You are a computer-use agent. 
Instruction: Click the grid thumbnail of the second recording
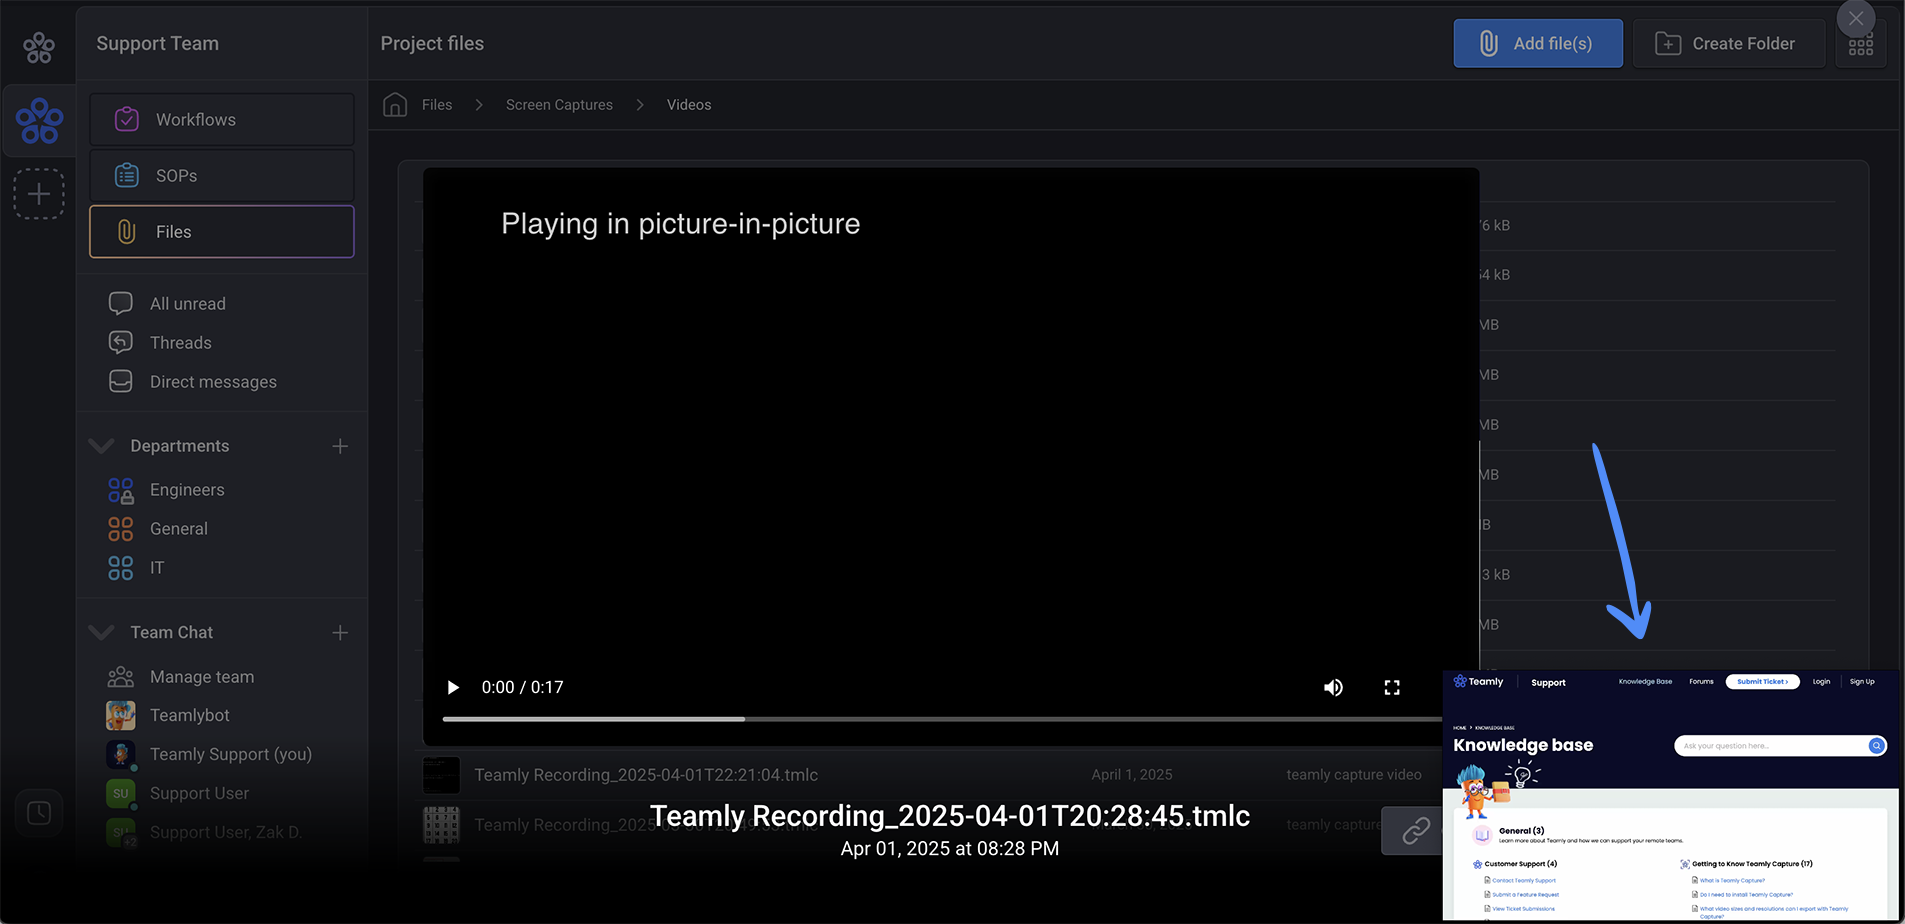[441, 825]
